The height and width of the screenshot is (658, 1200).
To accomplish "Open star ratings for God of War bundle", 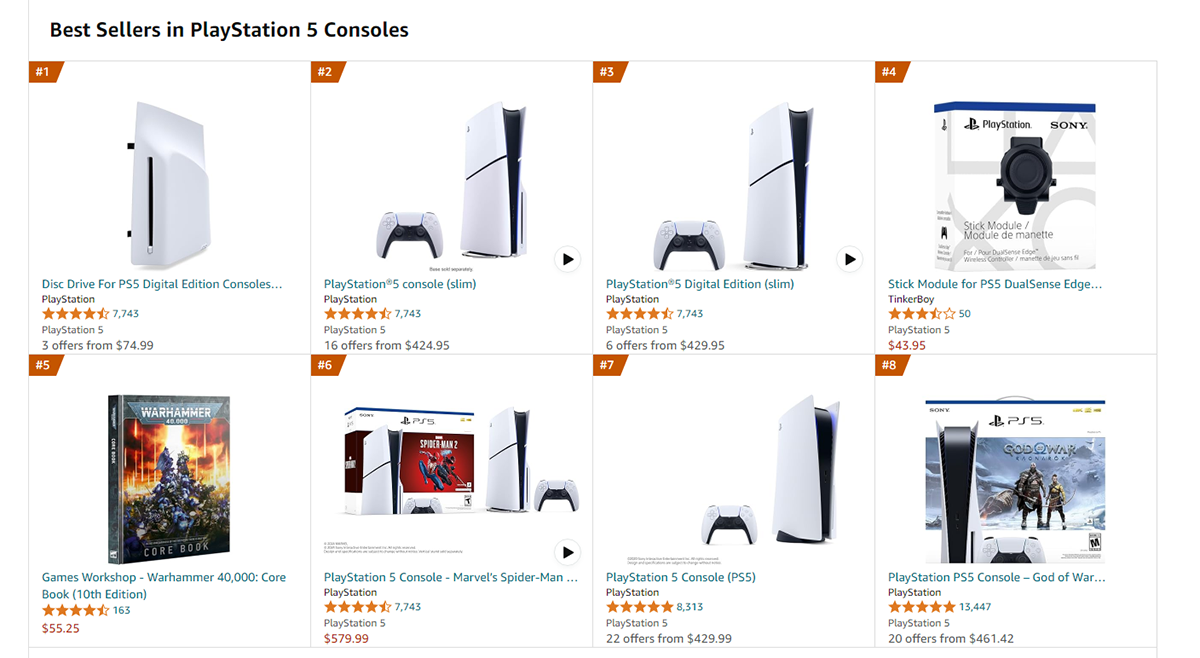I will 921,607.
